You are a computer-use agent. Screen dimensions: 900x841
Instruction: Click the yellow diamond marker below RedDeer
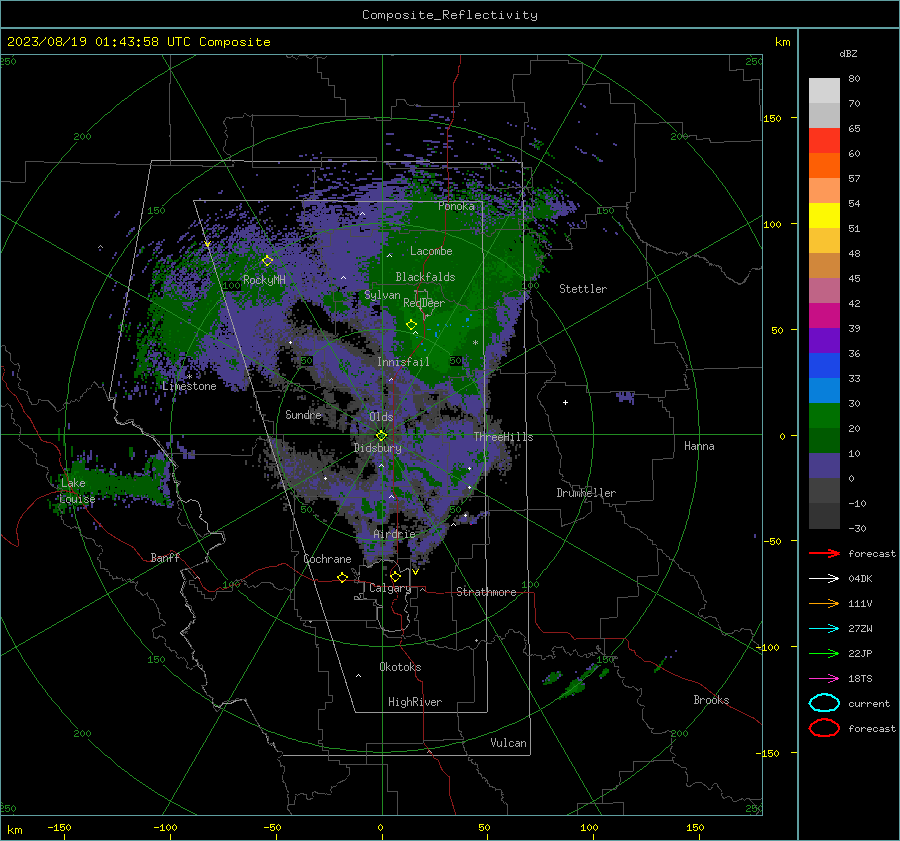411,325
